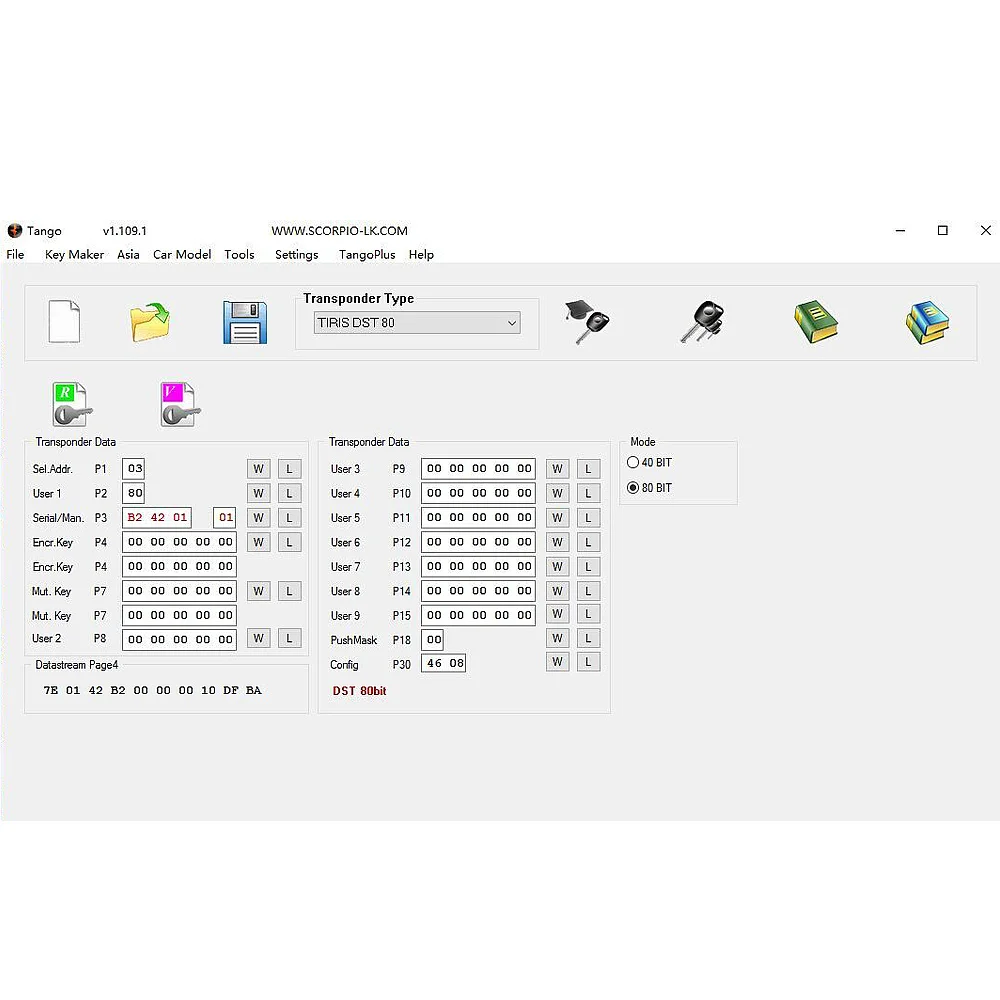
Task: Open the TangoPlus menu
Action: (x=367, y=254)
